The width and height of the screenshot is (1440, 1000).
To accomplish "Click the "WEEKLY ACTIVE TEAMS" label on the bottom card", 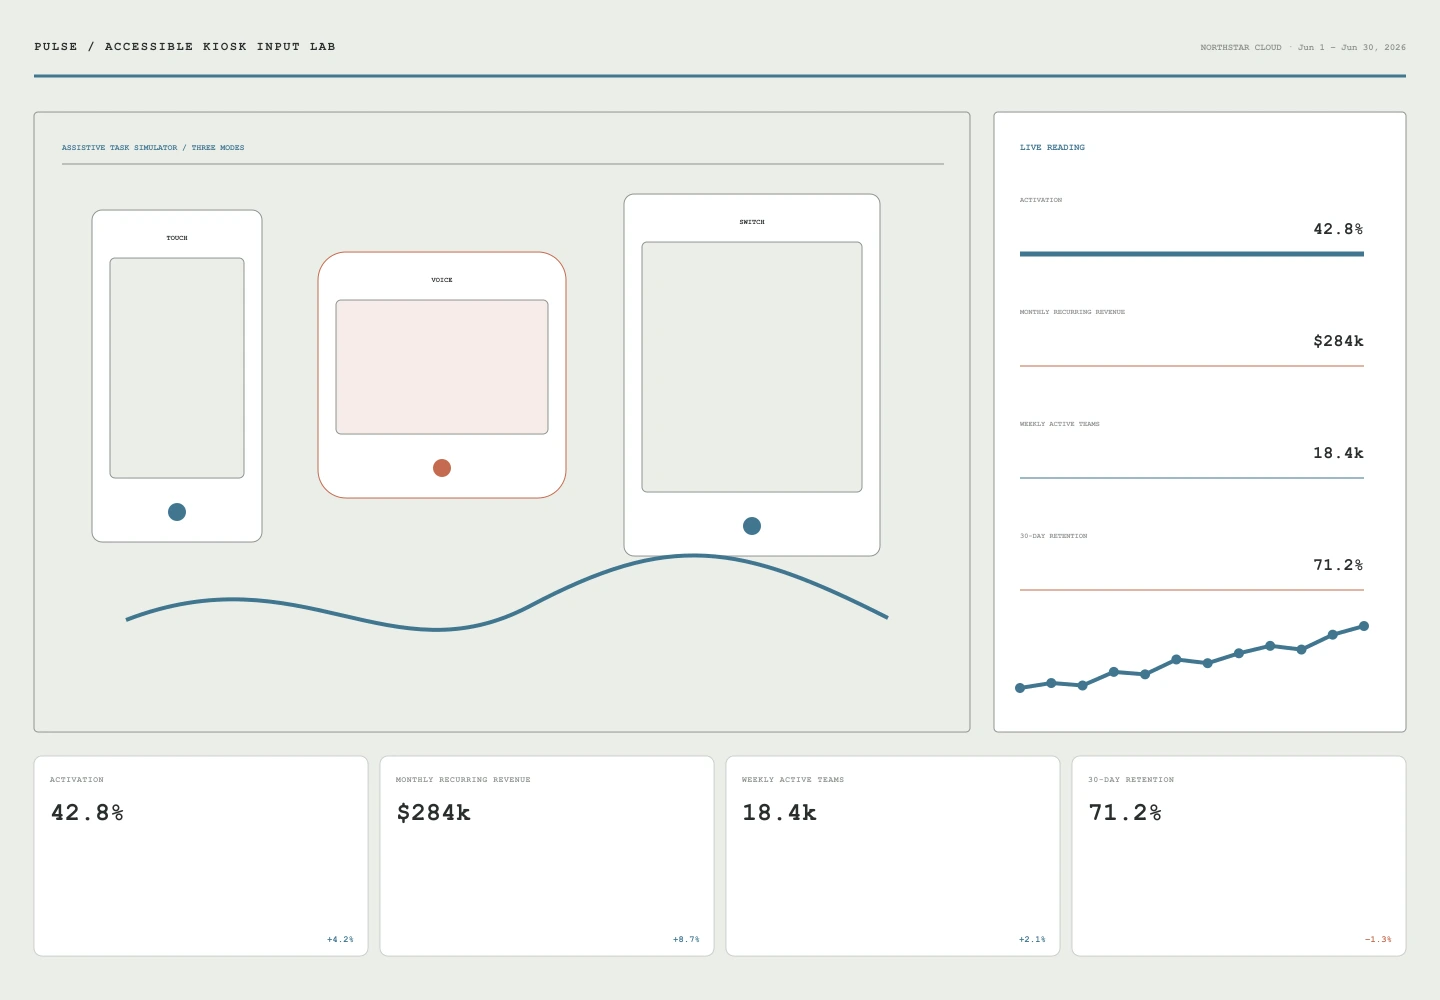I will (793, 780).
